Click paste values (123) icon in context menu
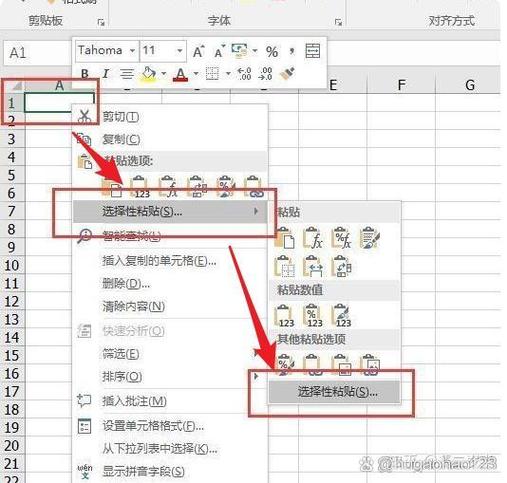The image size is (507, 483). coord(140,187)
